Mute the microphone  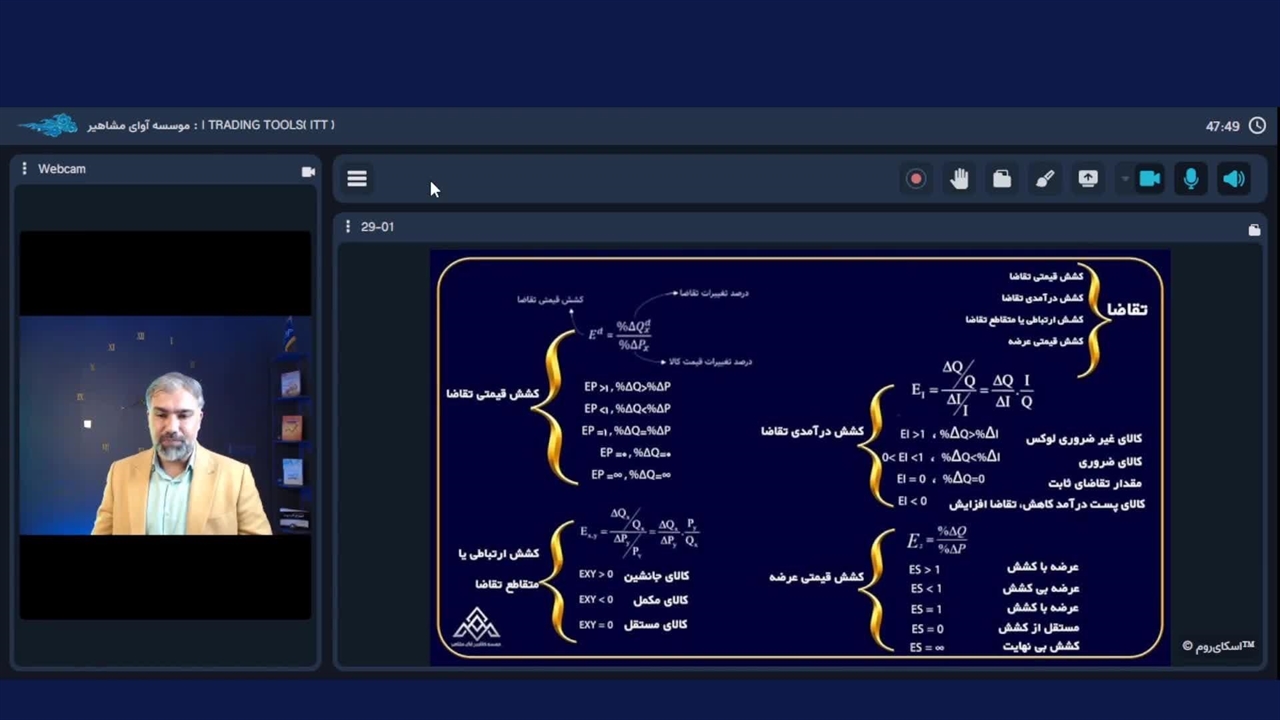click(x=1191, y=179)
